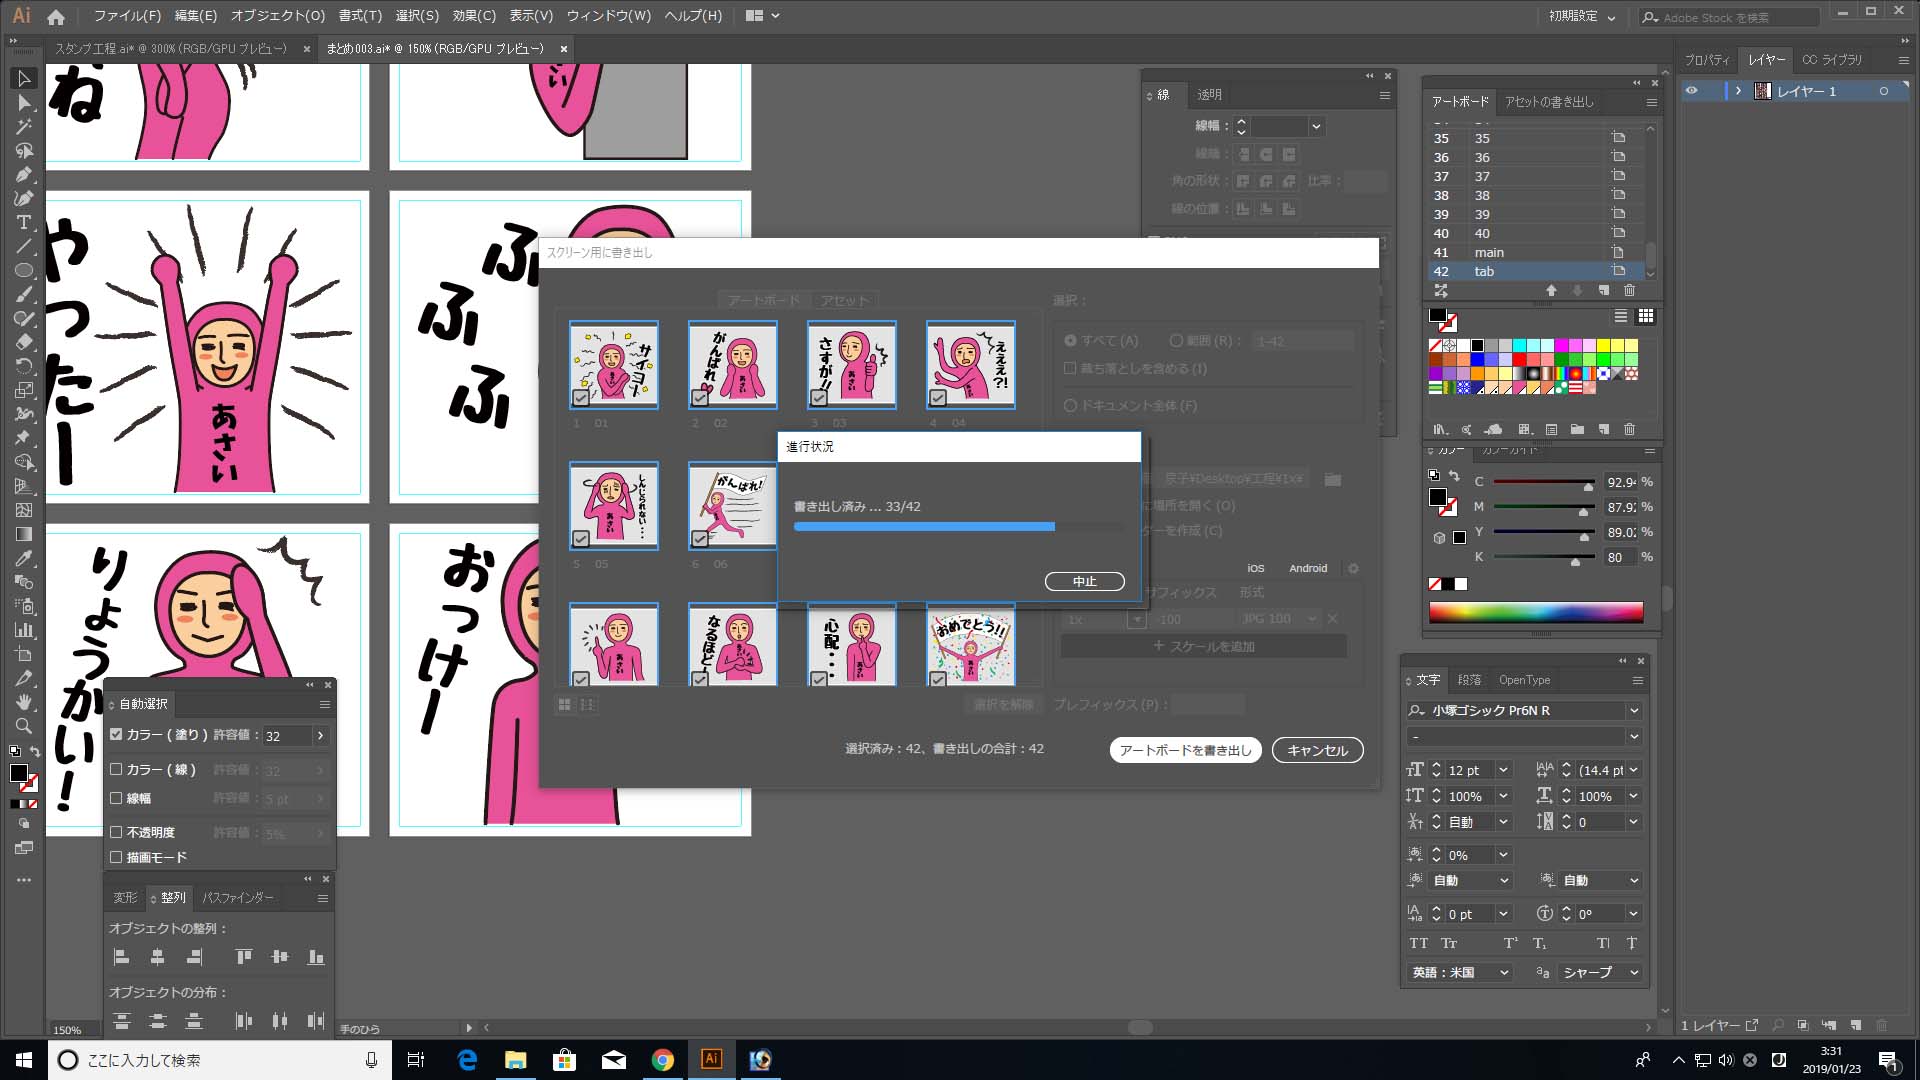Screen dimensions: 1920x1080
Task: Click Adobe Stock search field
Action: click(1730, 17)
